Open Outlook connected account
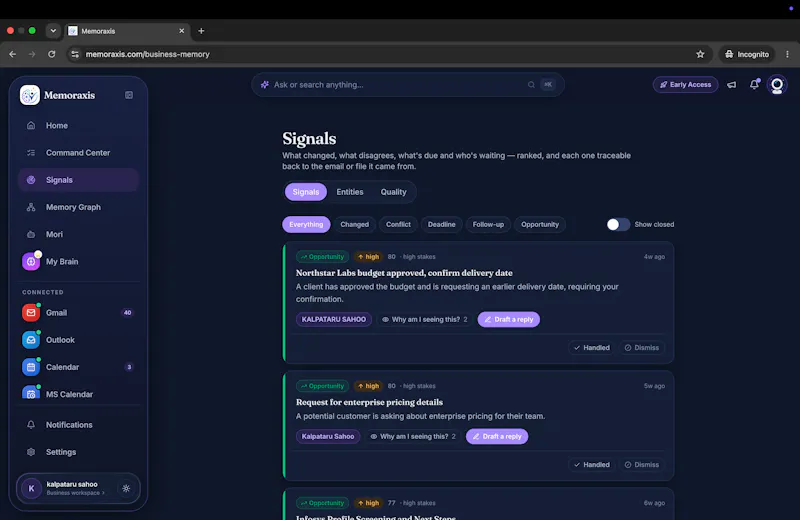Screen dimensions: 800x520 (x=78, y=340)
